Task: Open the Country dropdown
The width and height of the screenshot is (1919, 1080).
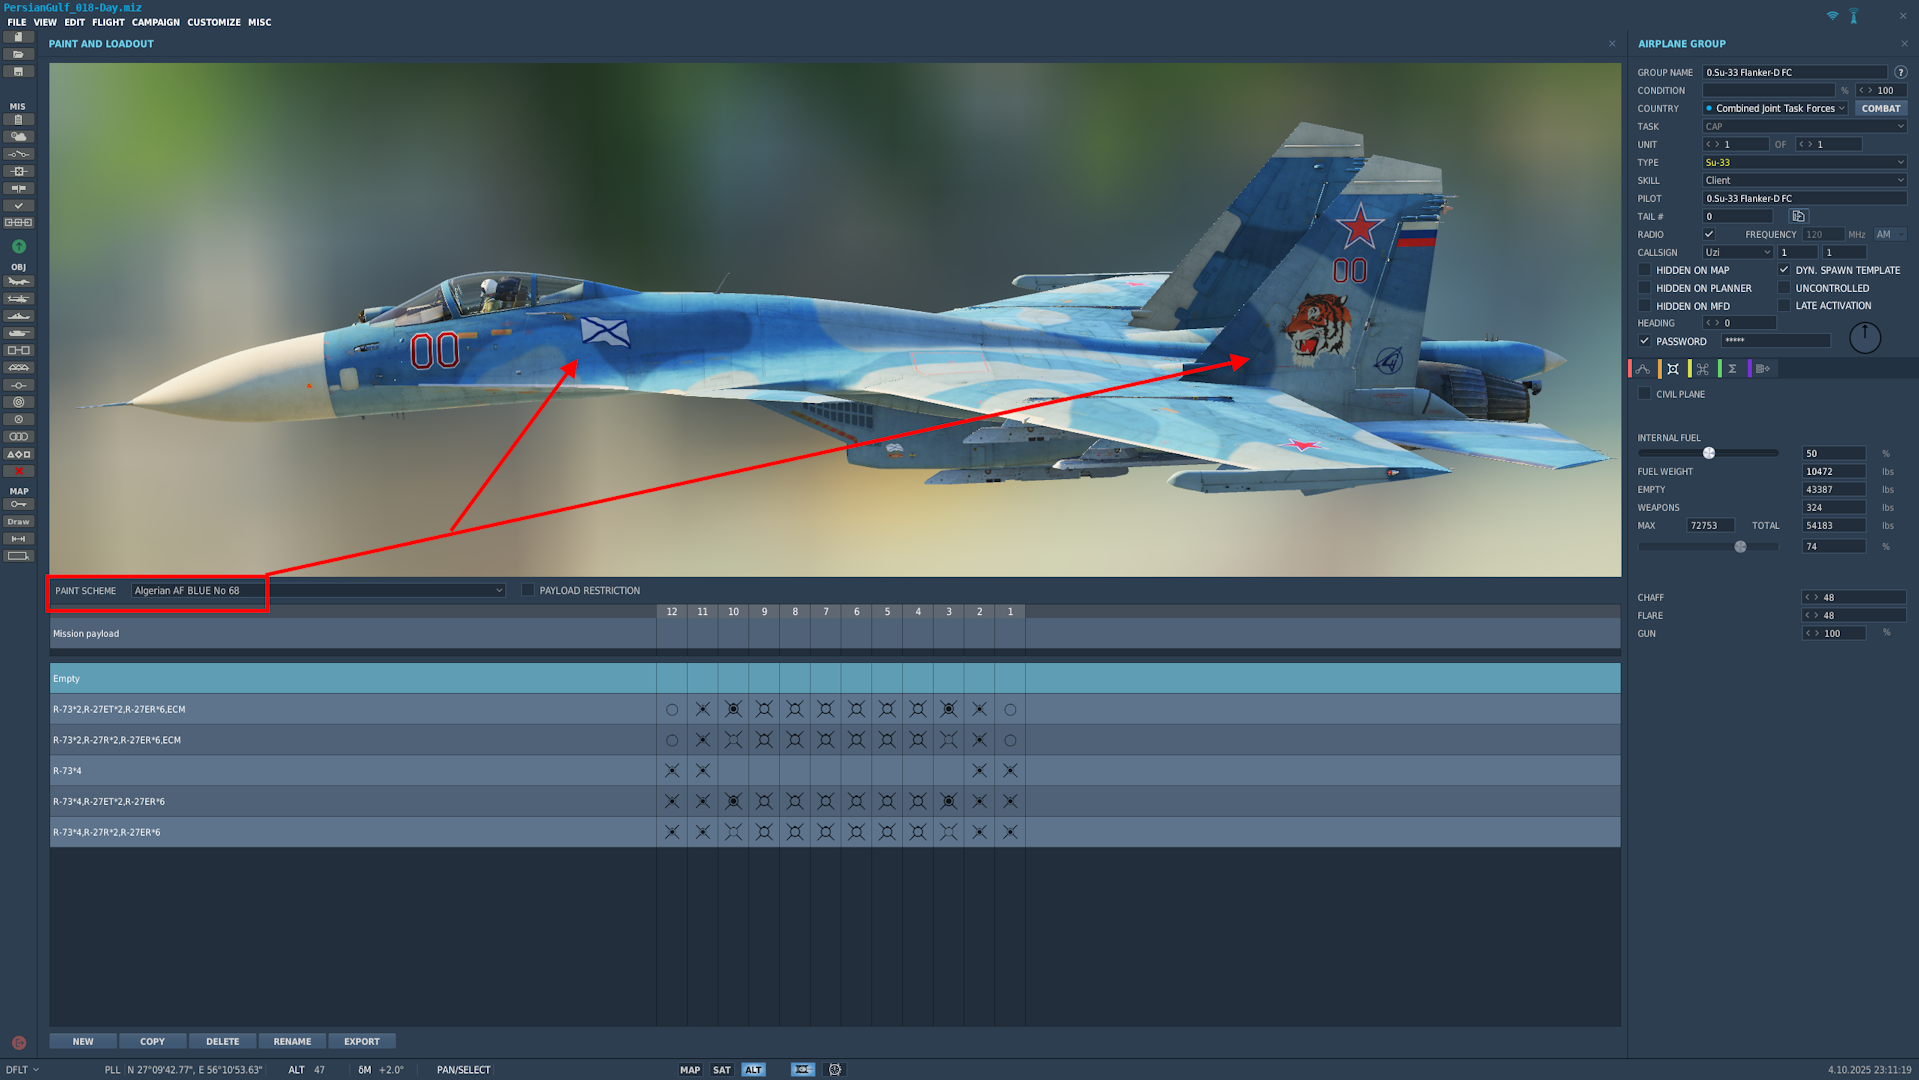Action: [1775, 108]
